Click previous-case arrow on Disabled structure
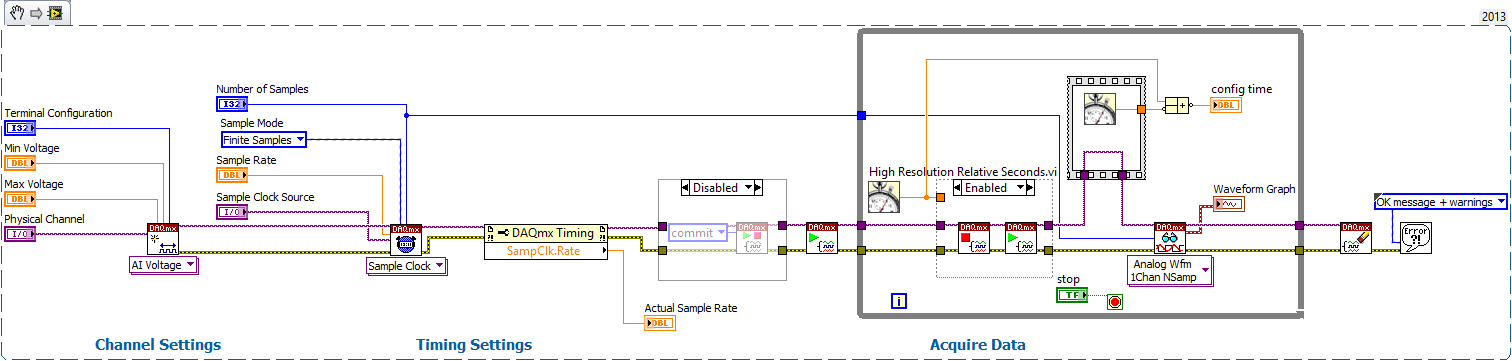This screenshot has width=1512, height=361. [686, 187]
